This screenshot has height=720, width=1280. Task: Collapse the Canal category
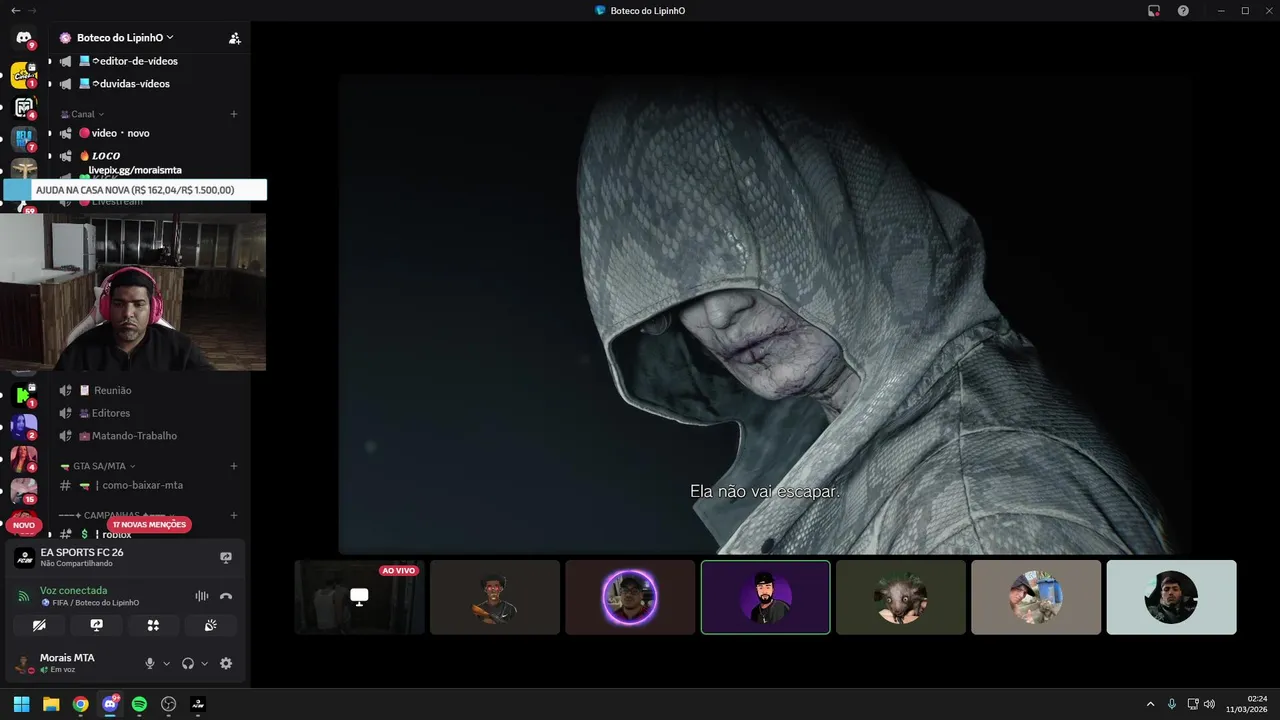coord(83,114)
